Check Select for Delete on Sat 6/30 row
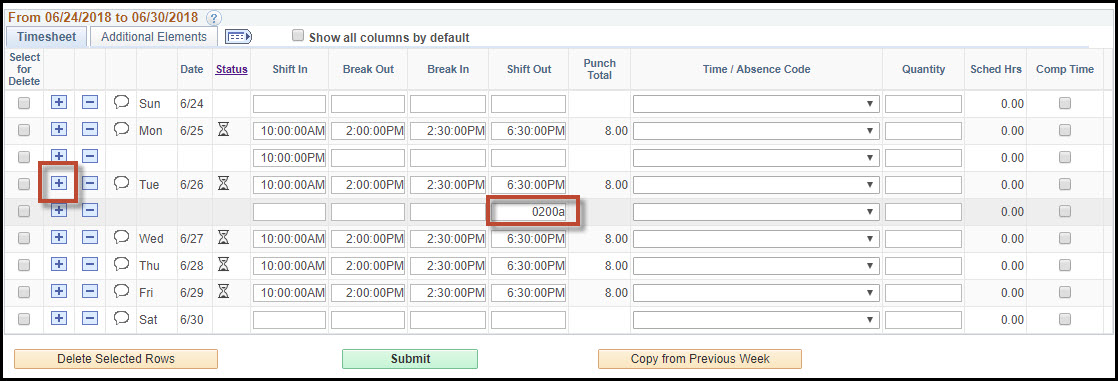Image resolution: width=1118 pixels, height=381 pixels. 24,319
